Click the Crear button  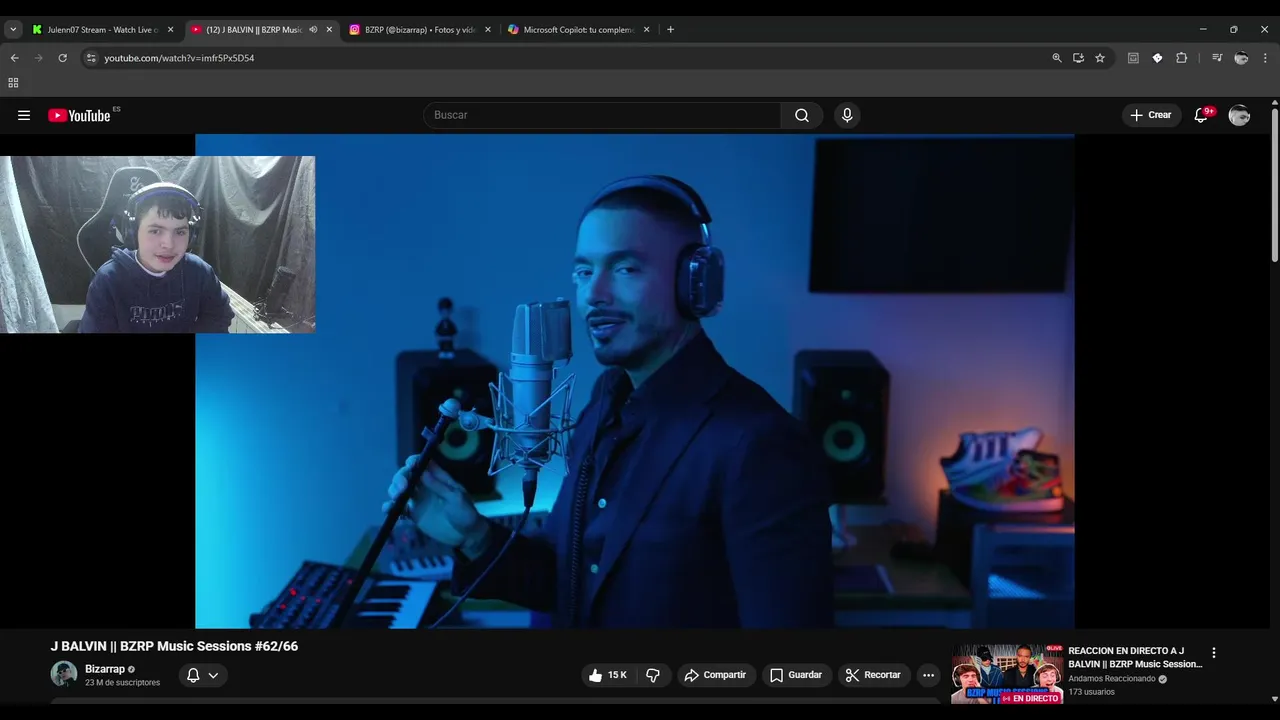(x=1151, y=115)
